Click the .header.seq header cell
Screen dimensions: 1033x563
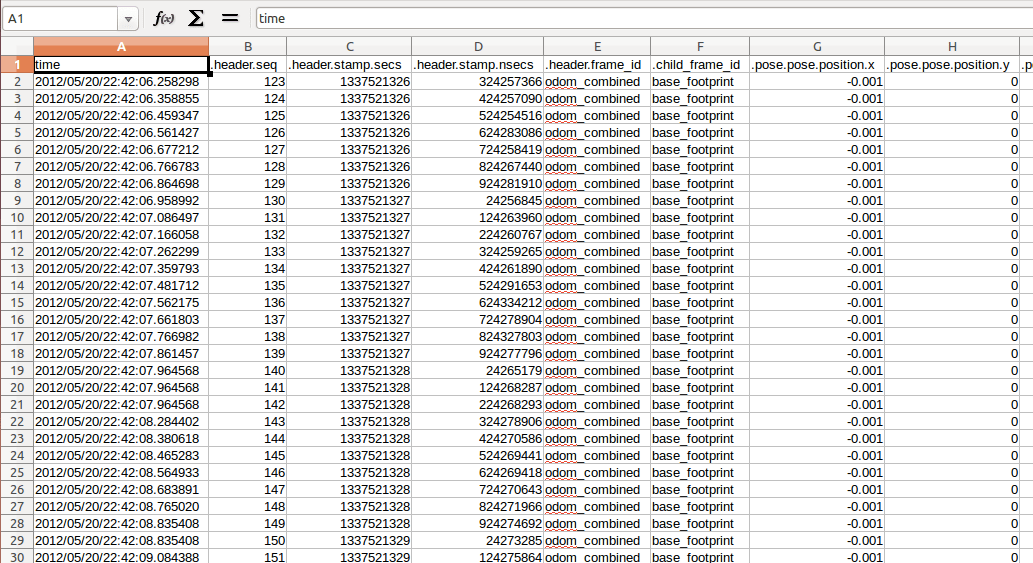click(248, 65)
